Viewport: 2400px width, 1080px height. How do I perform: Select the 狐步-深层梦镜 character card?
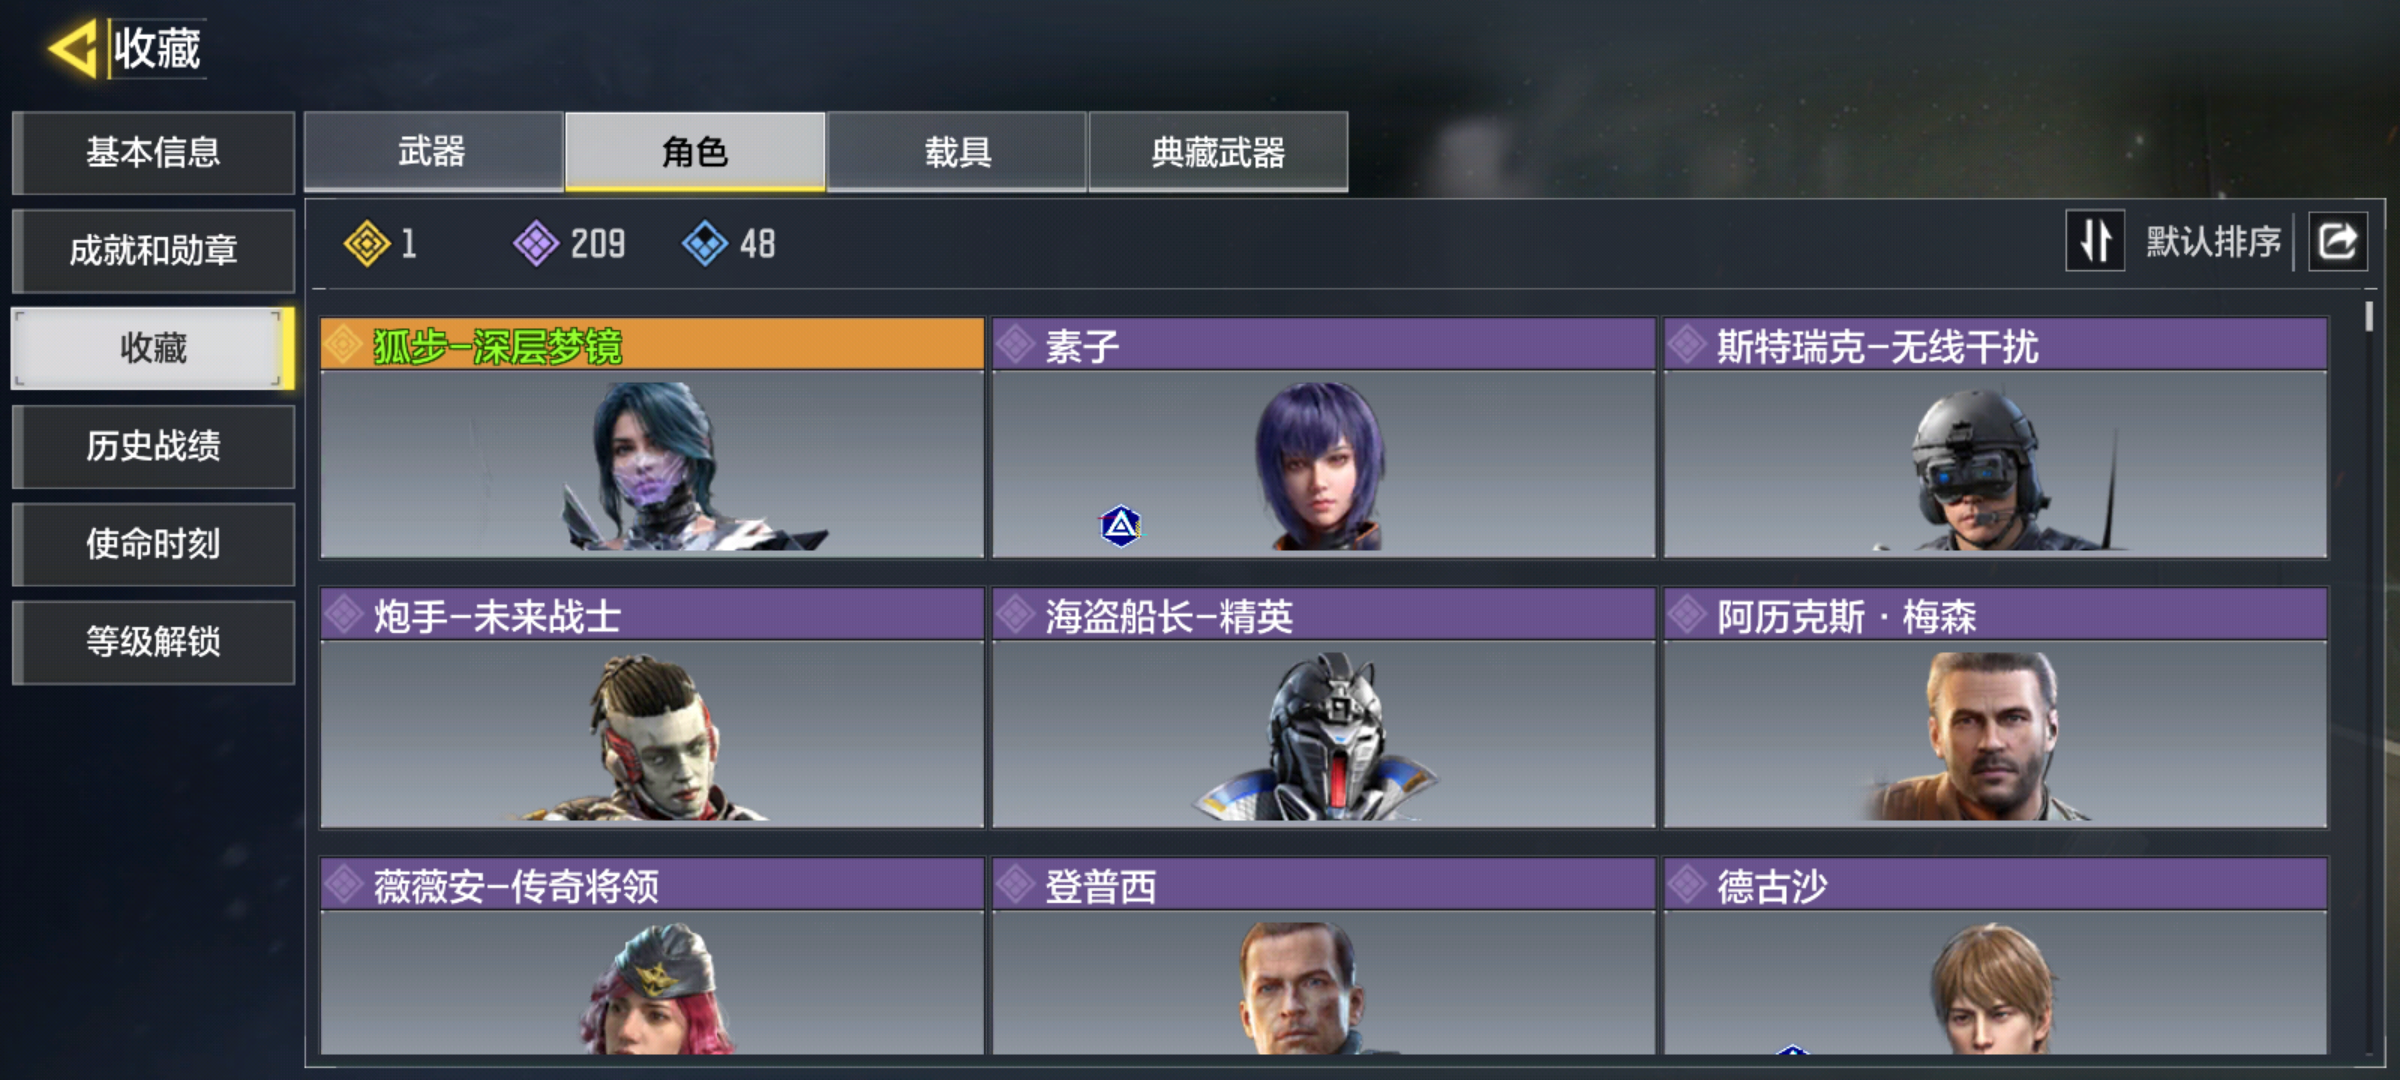(x=652, y=438)
